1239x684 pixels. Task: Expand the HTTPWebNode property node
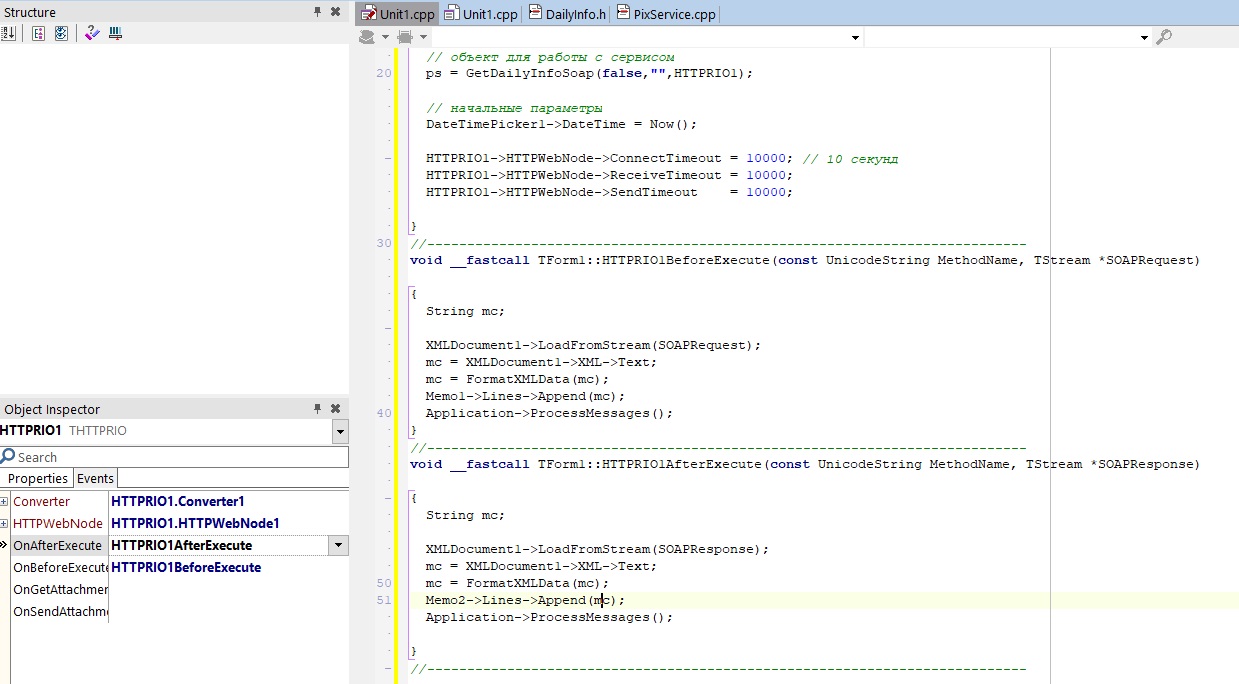pyautogui.click(x=4, y=523)
